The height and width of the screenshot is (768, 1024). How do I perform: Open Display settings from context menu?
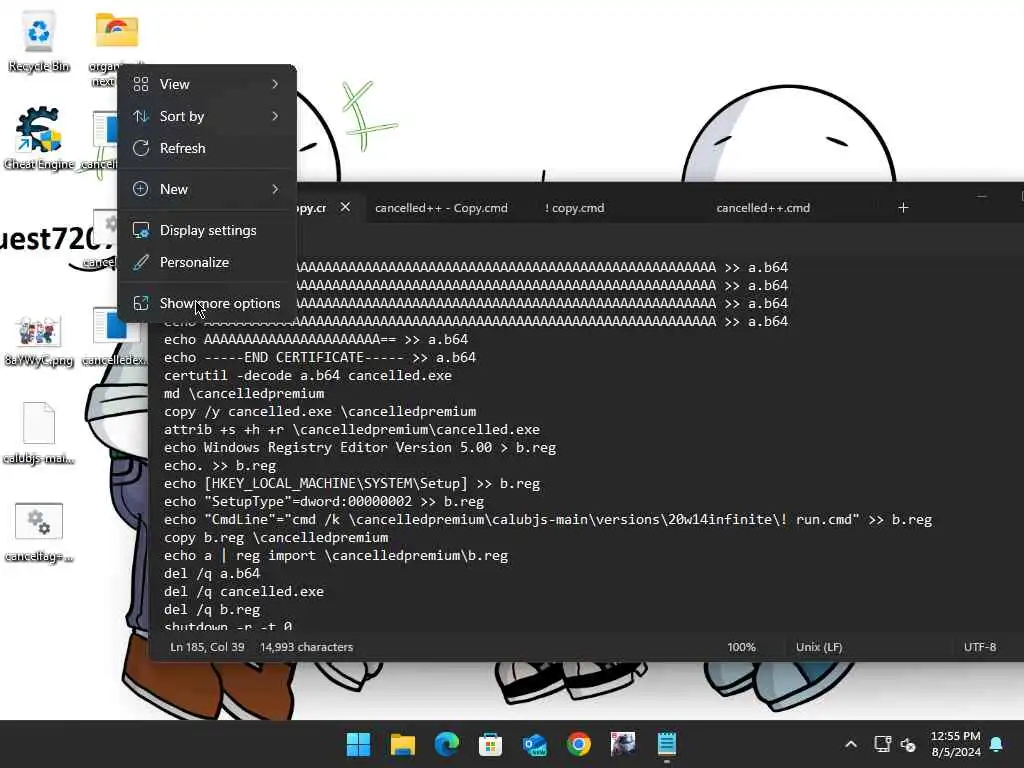click(208, 231)
